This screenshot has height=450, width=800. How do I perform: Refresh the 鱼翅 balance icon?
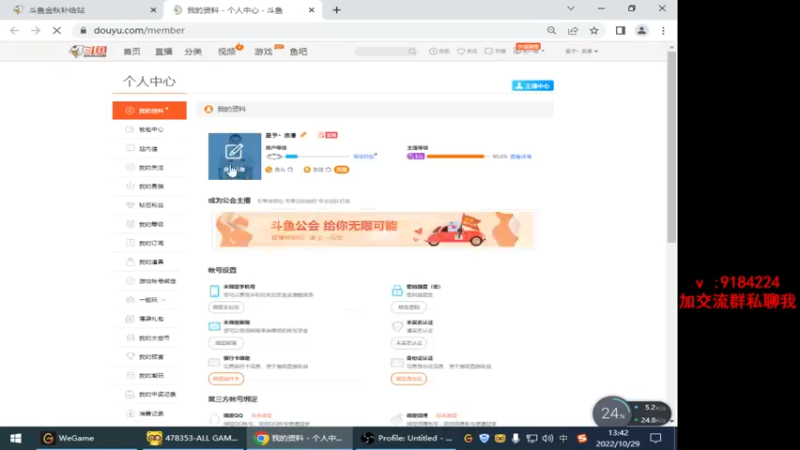pyautogui.click(x=328, y=169)
